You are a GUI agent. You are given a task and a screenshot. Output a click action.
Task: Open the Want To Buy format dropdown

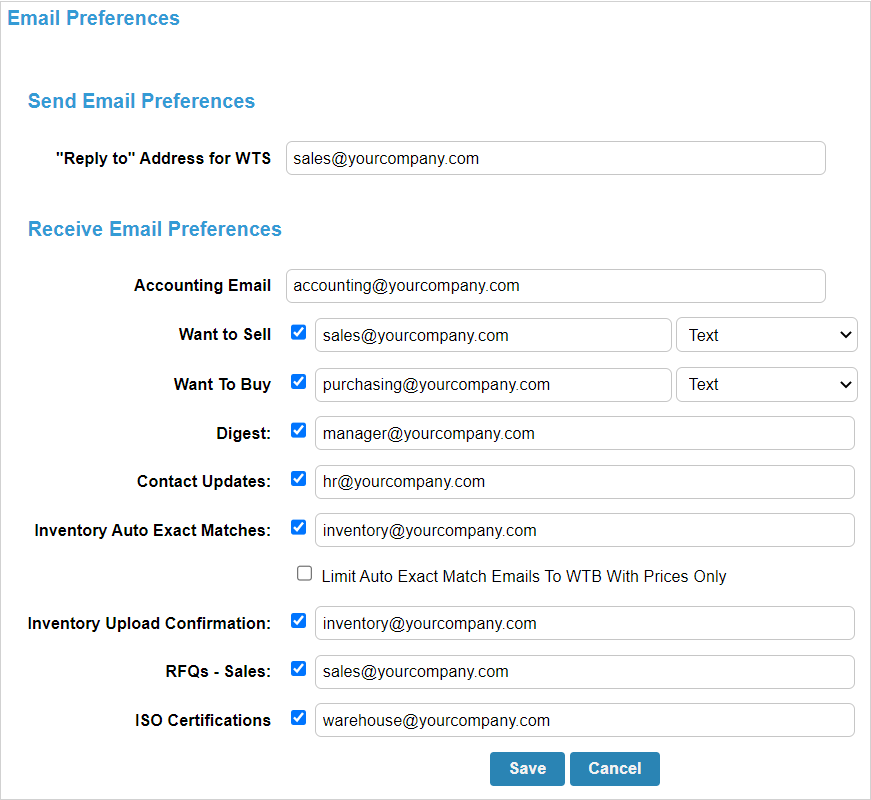click(x=766, y=384)
